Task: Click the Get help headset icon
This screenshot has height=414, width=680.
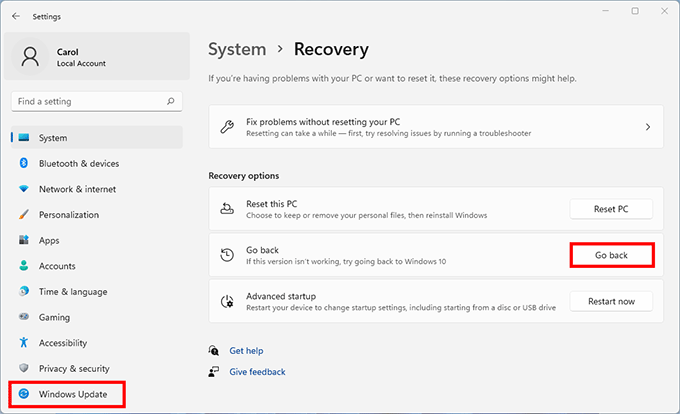Action: [213, 350]
